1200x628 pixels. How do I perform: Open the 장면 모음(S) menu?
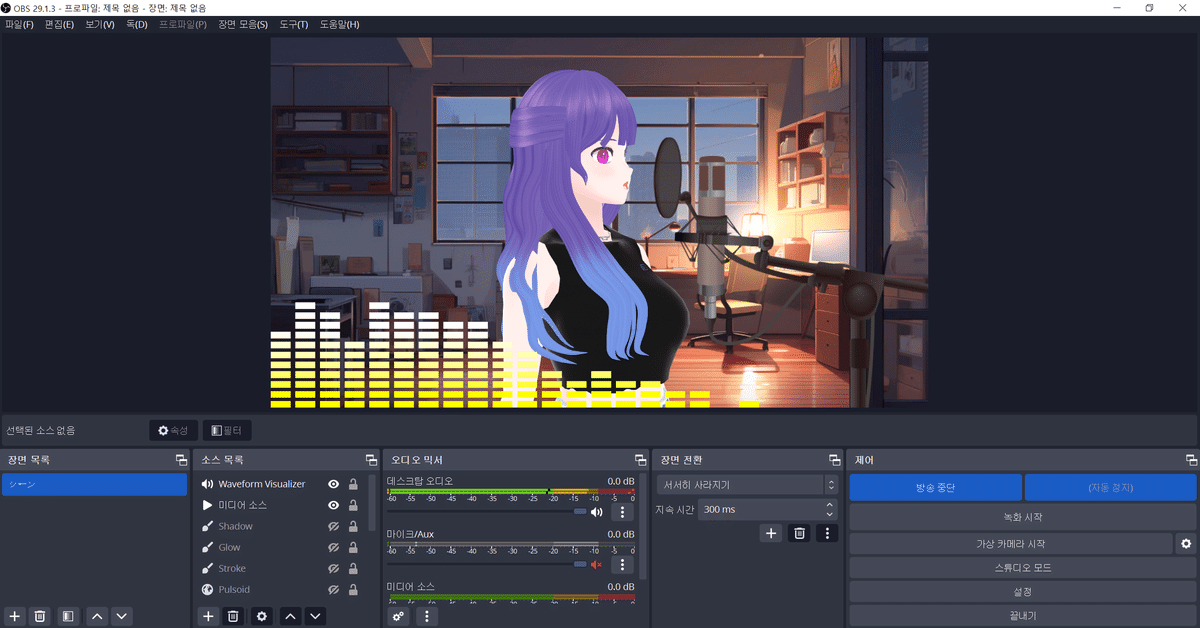coord(243,24)
